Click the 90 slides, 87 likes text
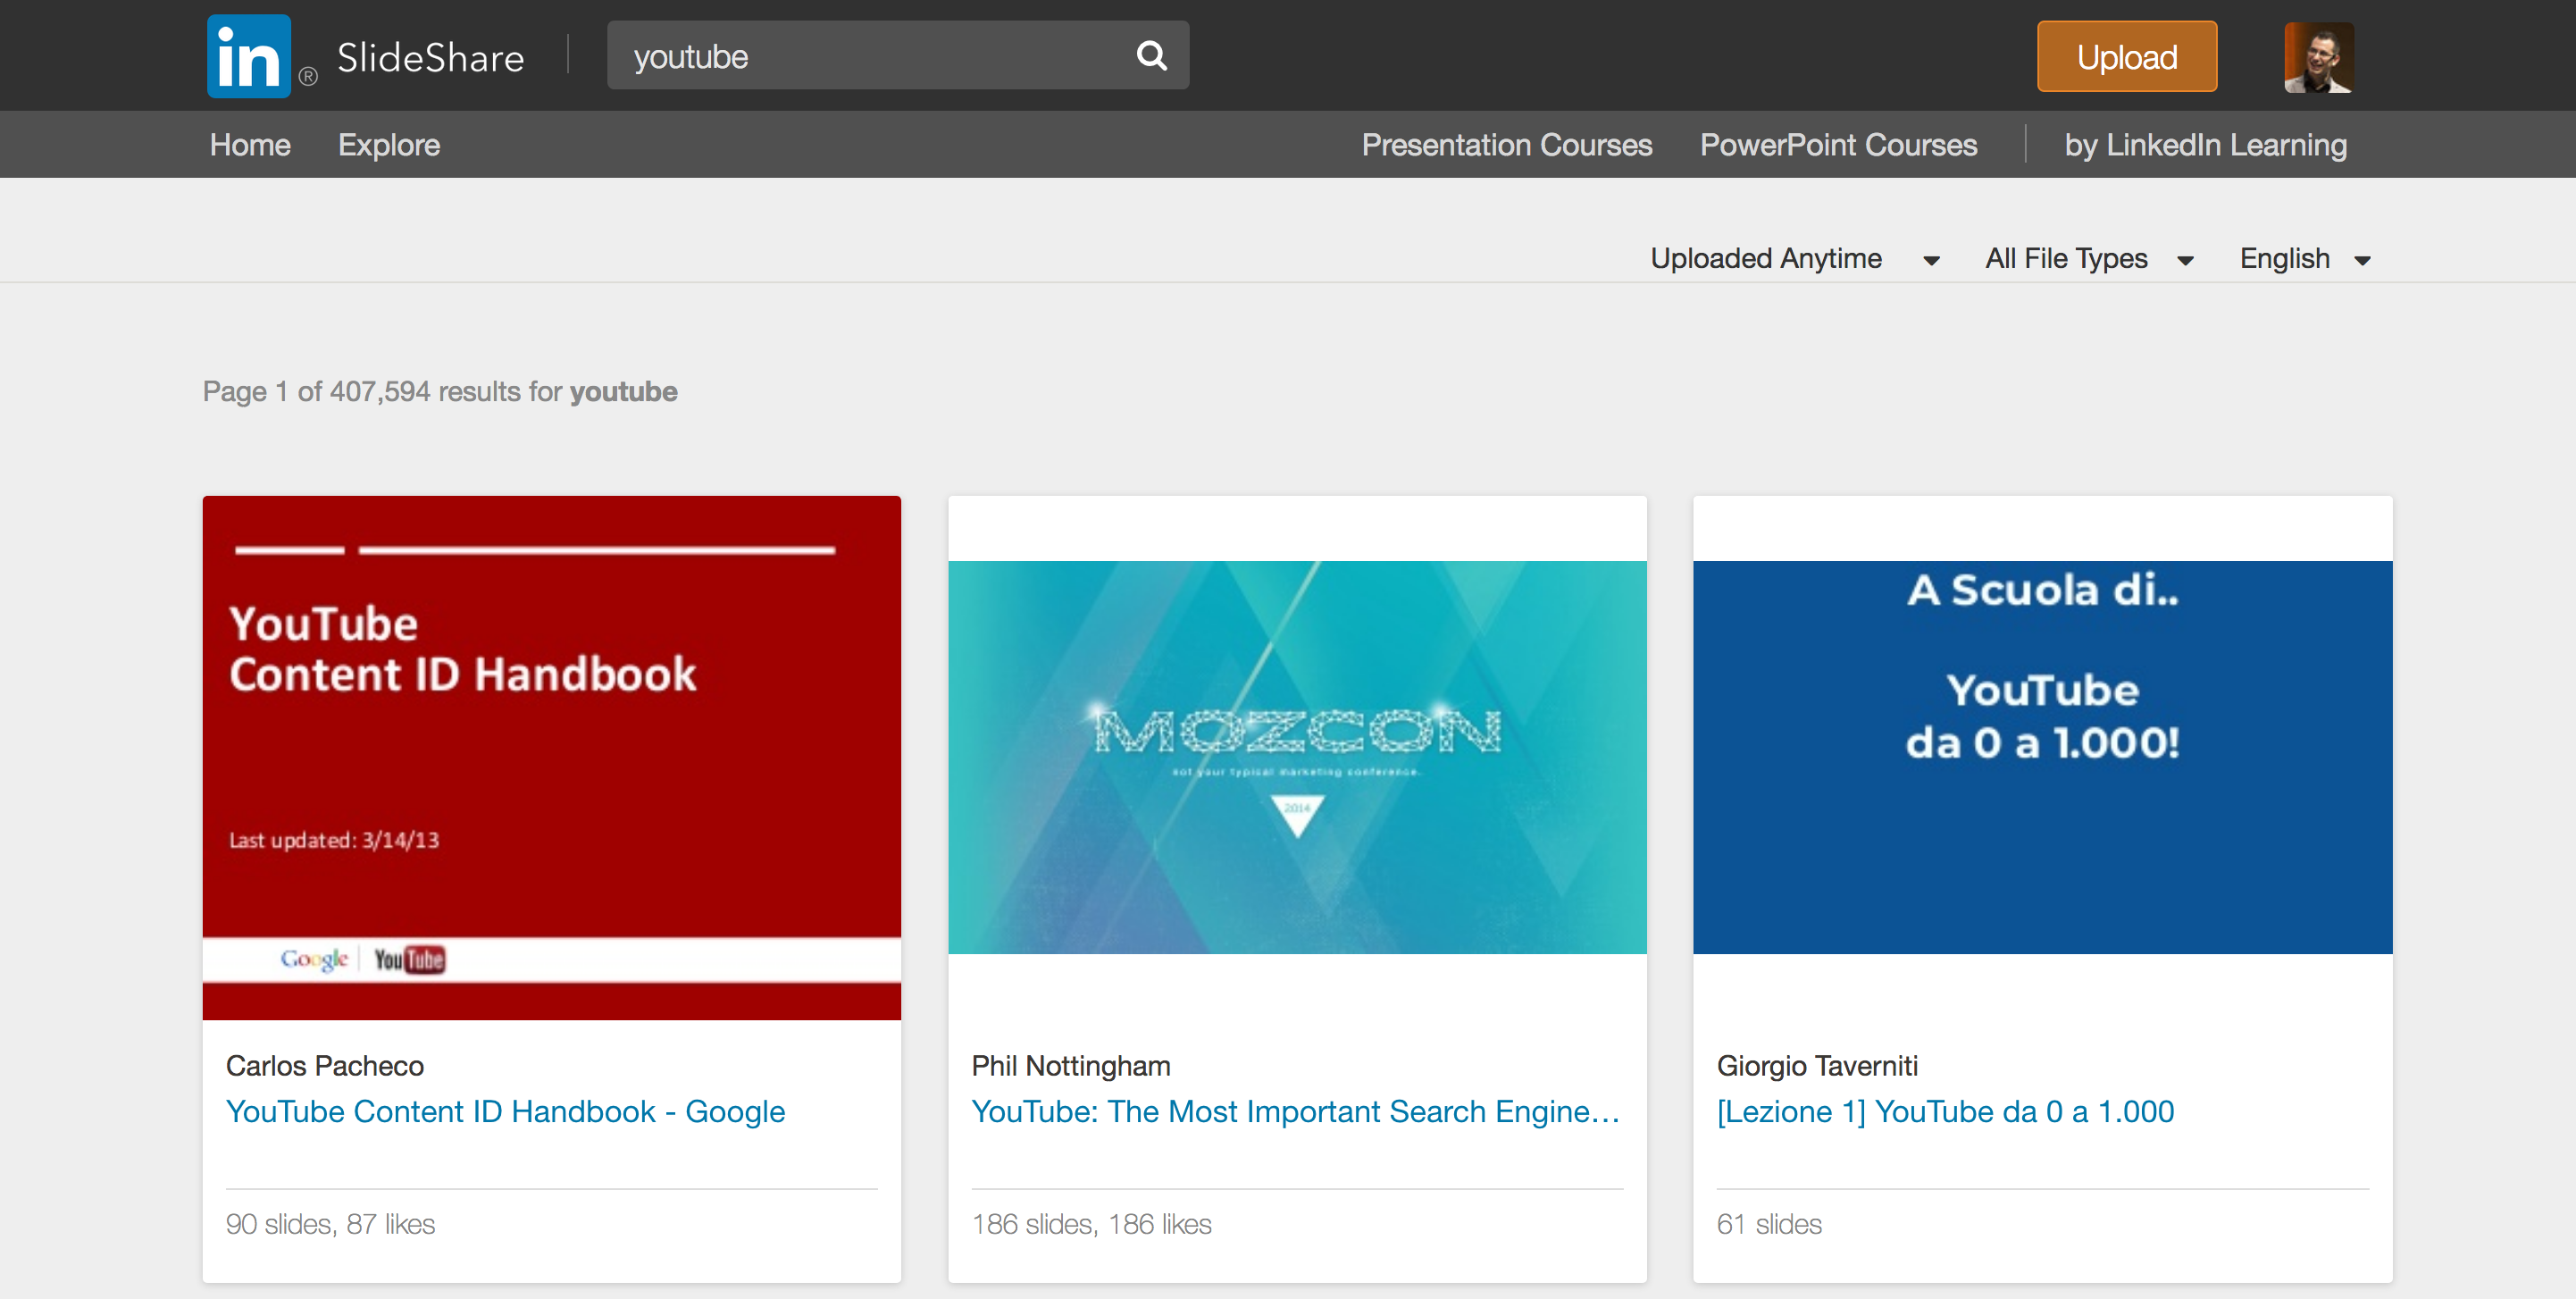Image resolution: width=2576 pixels, height=1299 pixels. point(330,1224)
